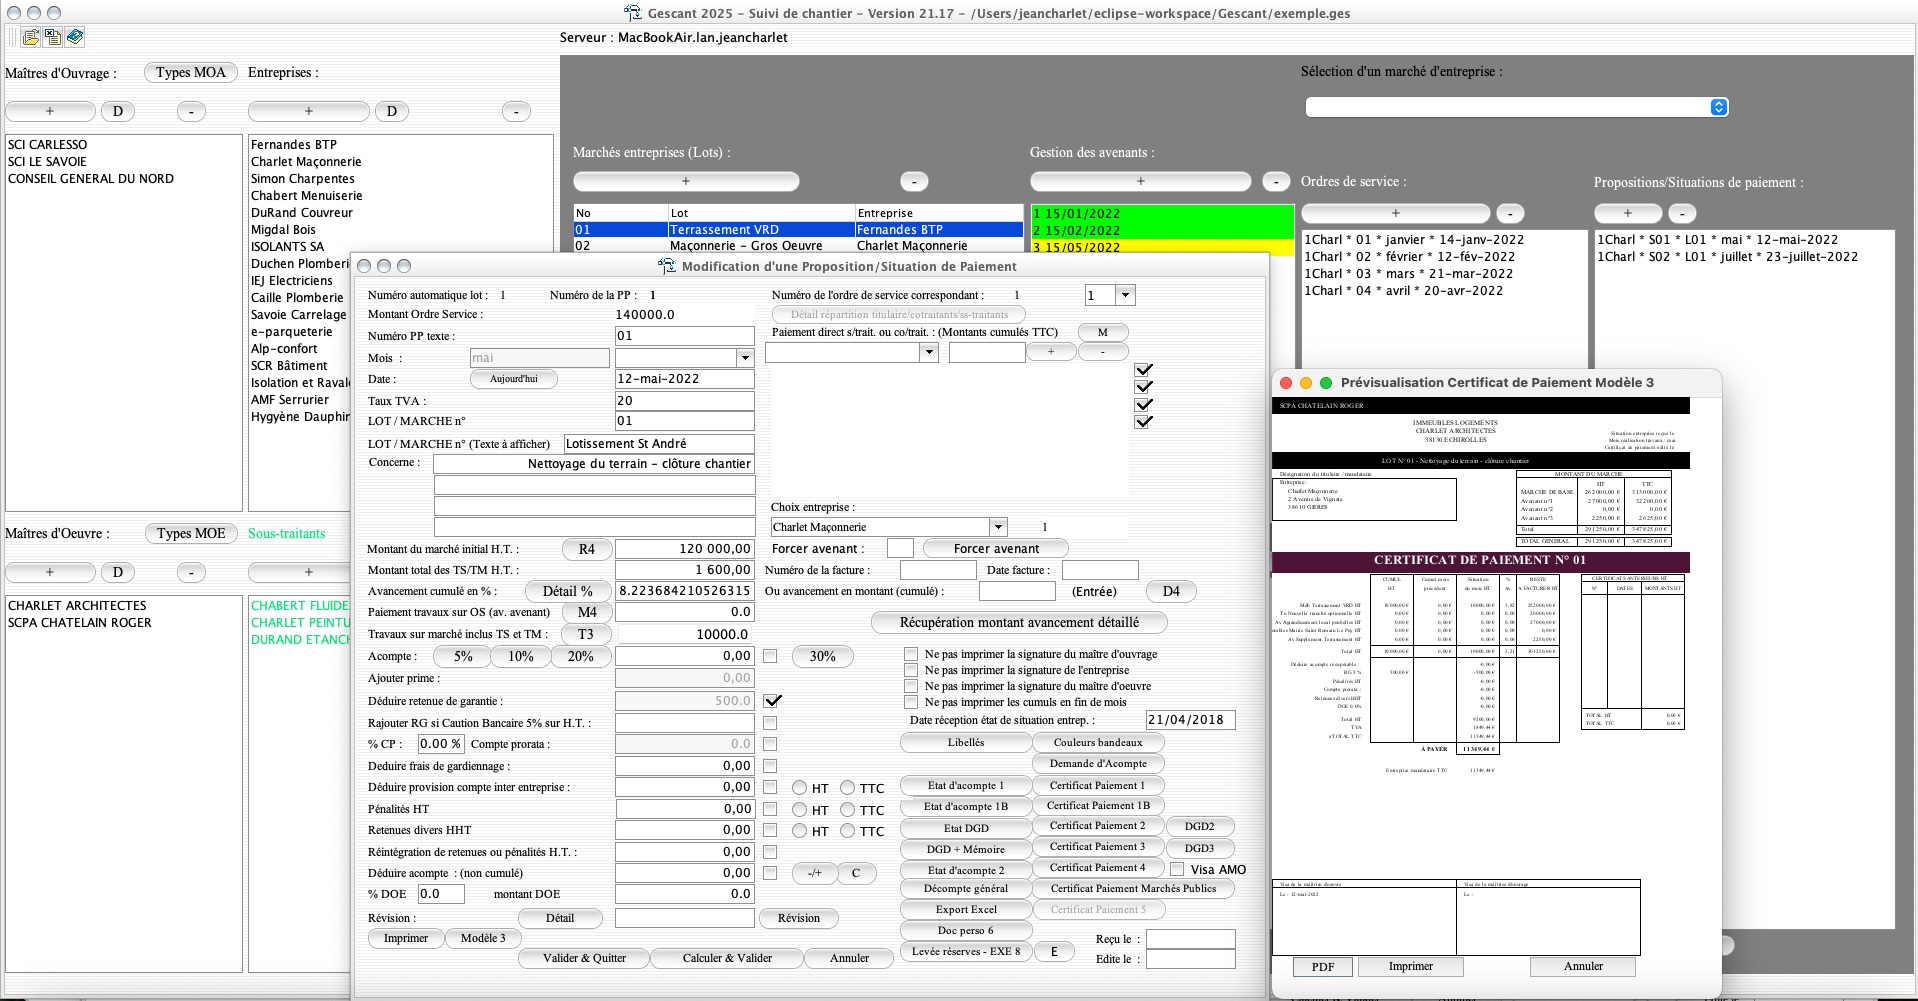Viewport: 1918px width, 1001px height.
Task: Open Couleurs bandeaux settings
Action: 1098,742
